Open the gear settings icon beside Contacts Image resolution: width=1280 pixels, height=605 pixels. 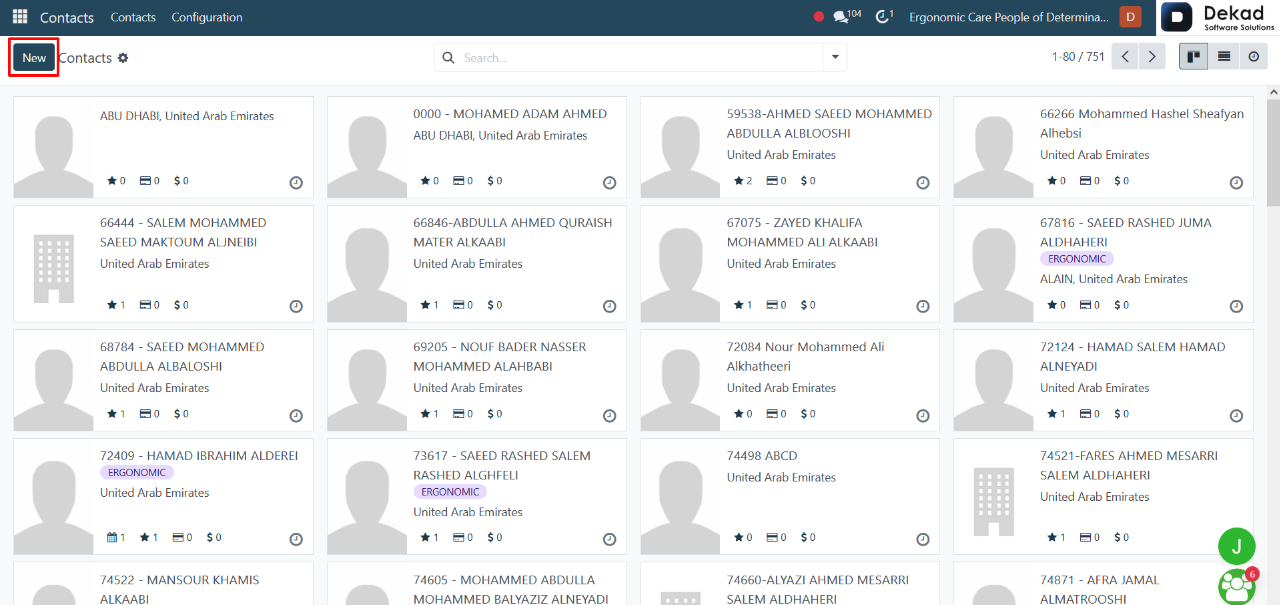(123, 58)
